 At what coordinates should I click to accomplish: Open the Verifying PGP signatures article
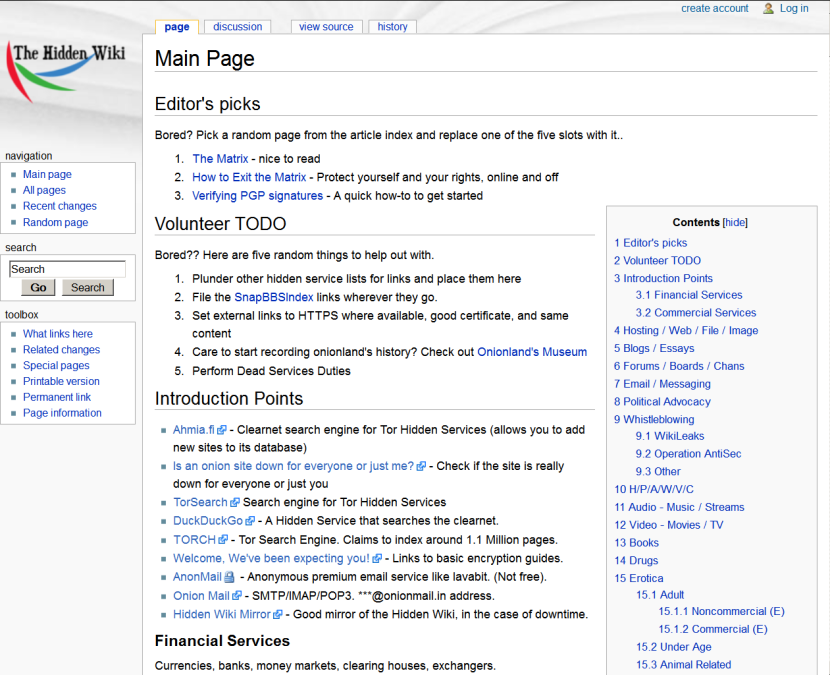coord(257,196)
